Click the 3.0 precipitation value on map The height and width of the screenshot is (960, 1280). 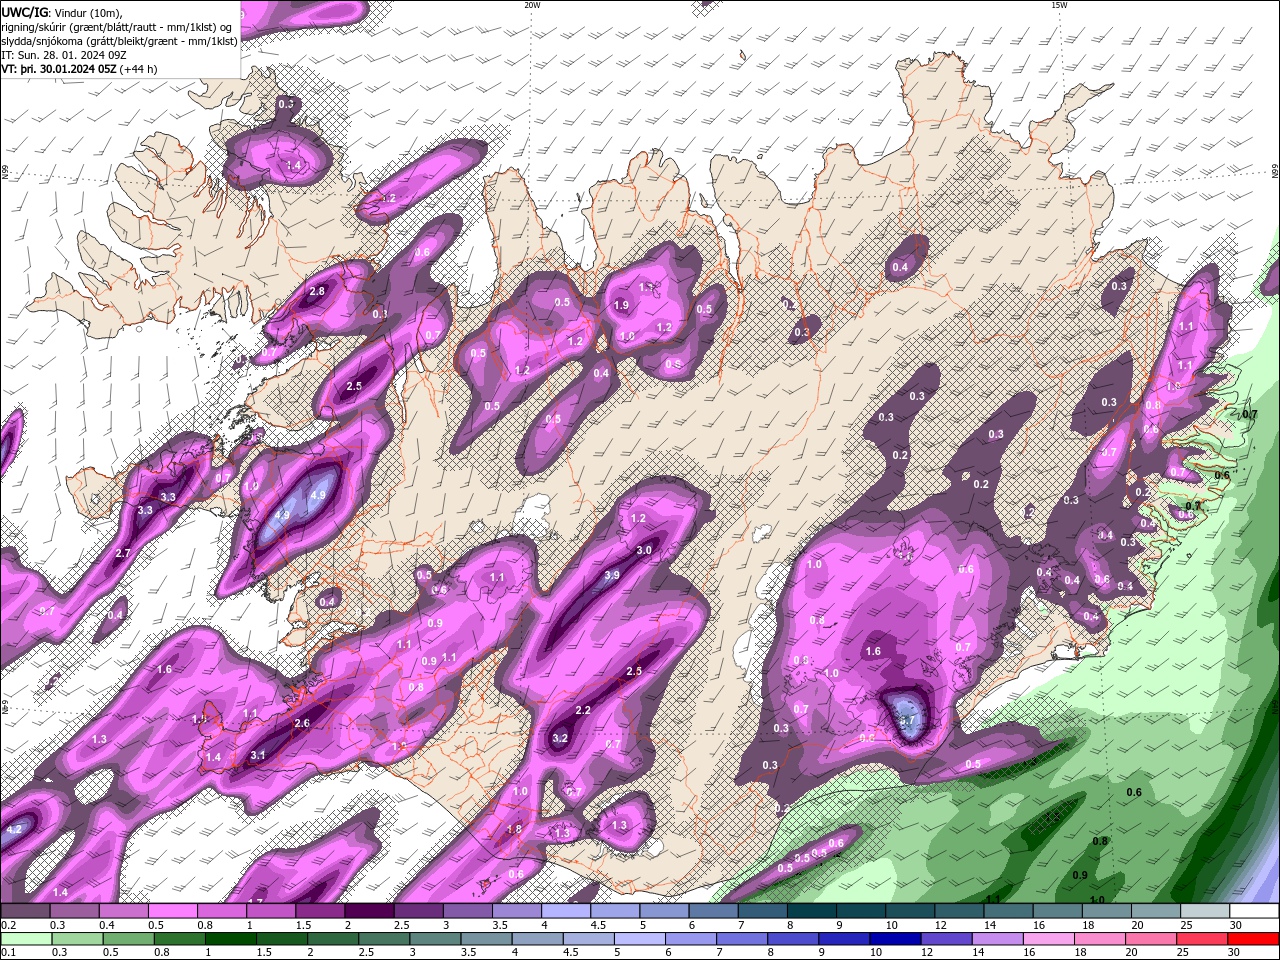pos(644,550)
